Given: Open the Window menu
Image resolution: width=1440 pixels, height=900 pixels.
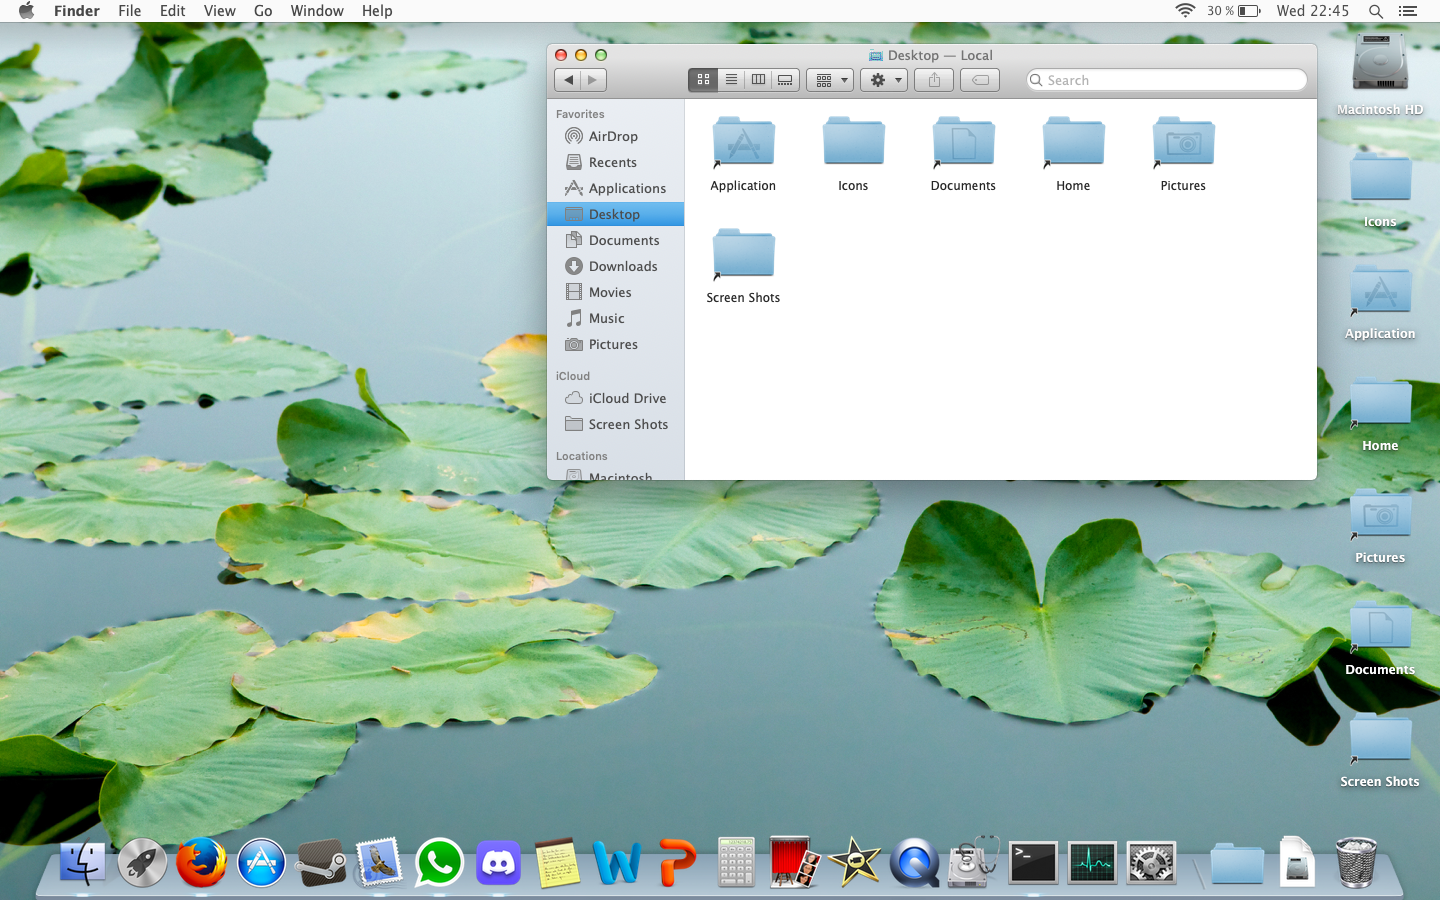Looking at the screenshot, I should pos(317,11).
